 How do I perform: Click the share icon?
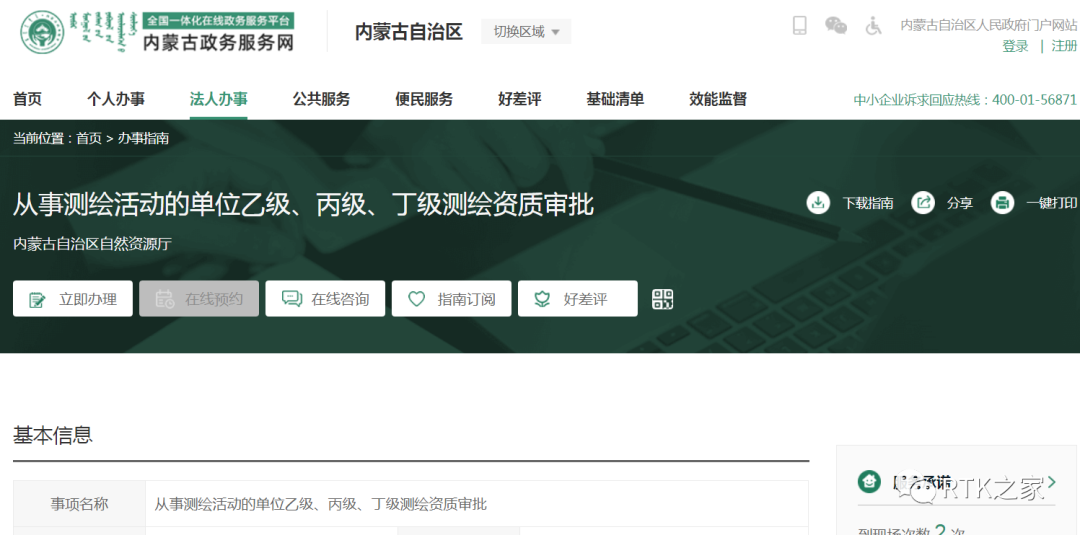[922, 202]
